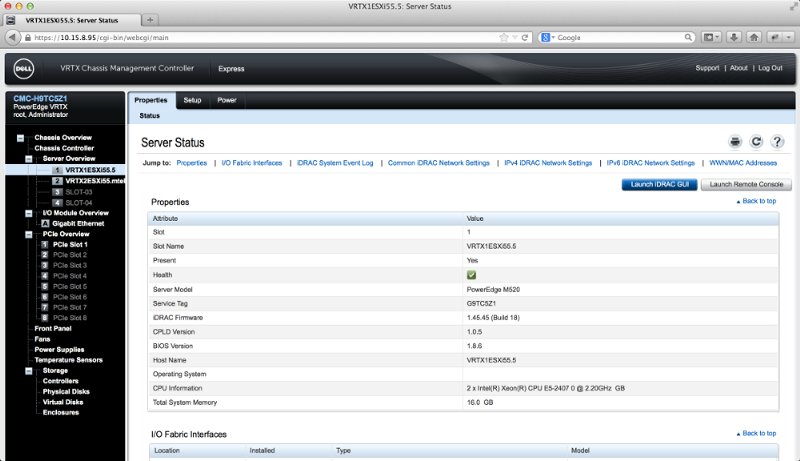The image size is (800, 461).
Task: Click the Launch Remote Console button
Action: click(x=746, y=184)
